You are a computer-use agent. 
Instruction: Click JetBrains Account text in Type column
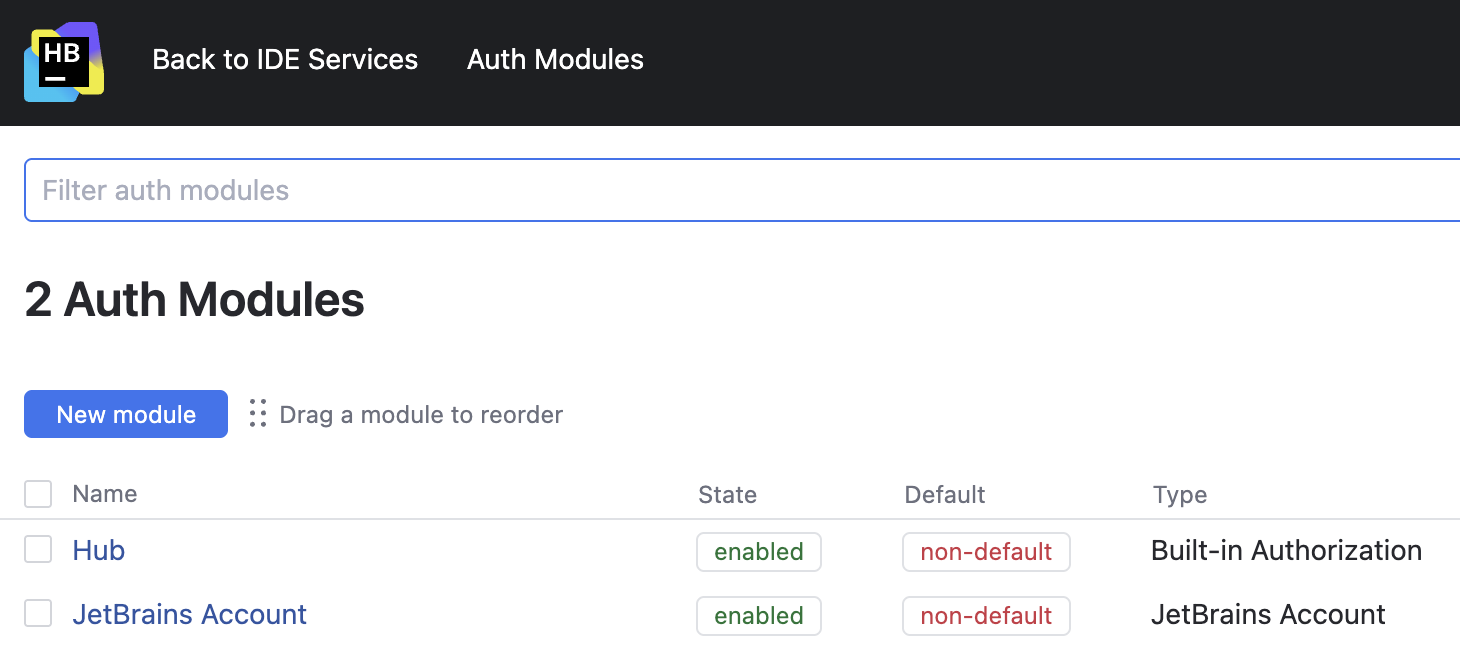coord(1269,614)
